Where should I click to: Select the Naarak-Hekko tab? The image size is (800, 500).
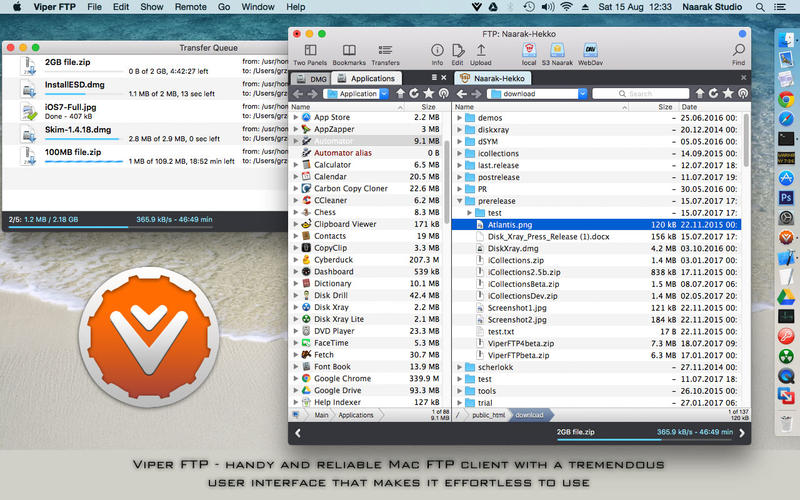(493, 78)
